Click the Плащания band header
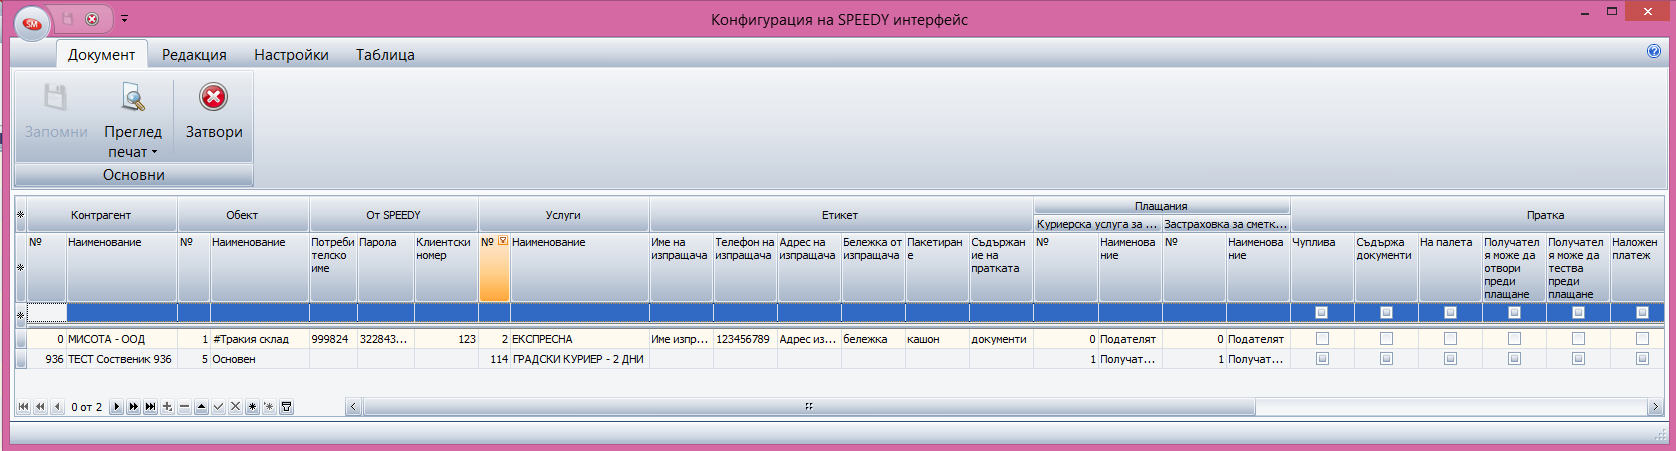The height and width of the screenshot is (451, 1676). 1161,206
